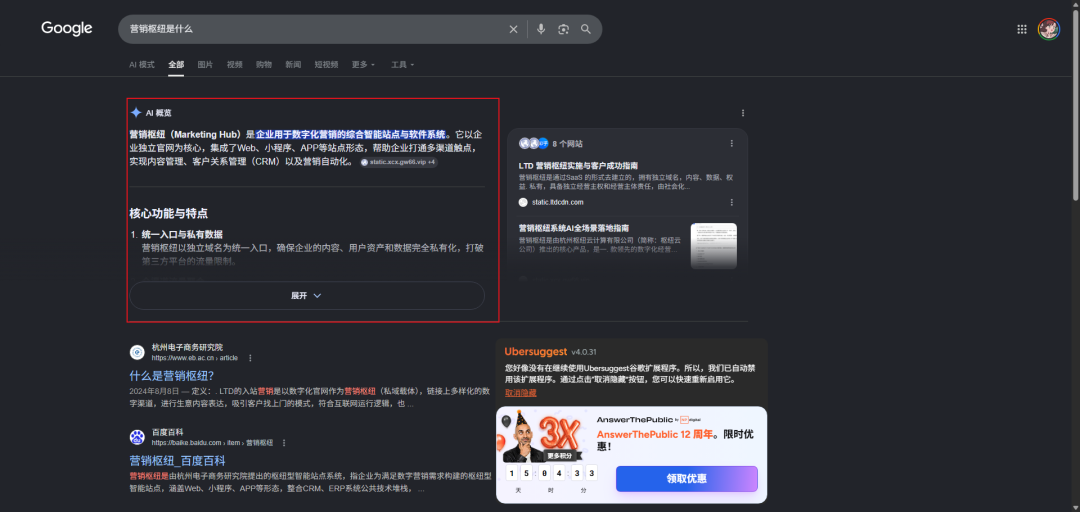Click the 8 个网站 stacked site icons
The height and width of the screenshot is (512, 1080).
pyautogui.click(x=533, y=143)
